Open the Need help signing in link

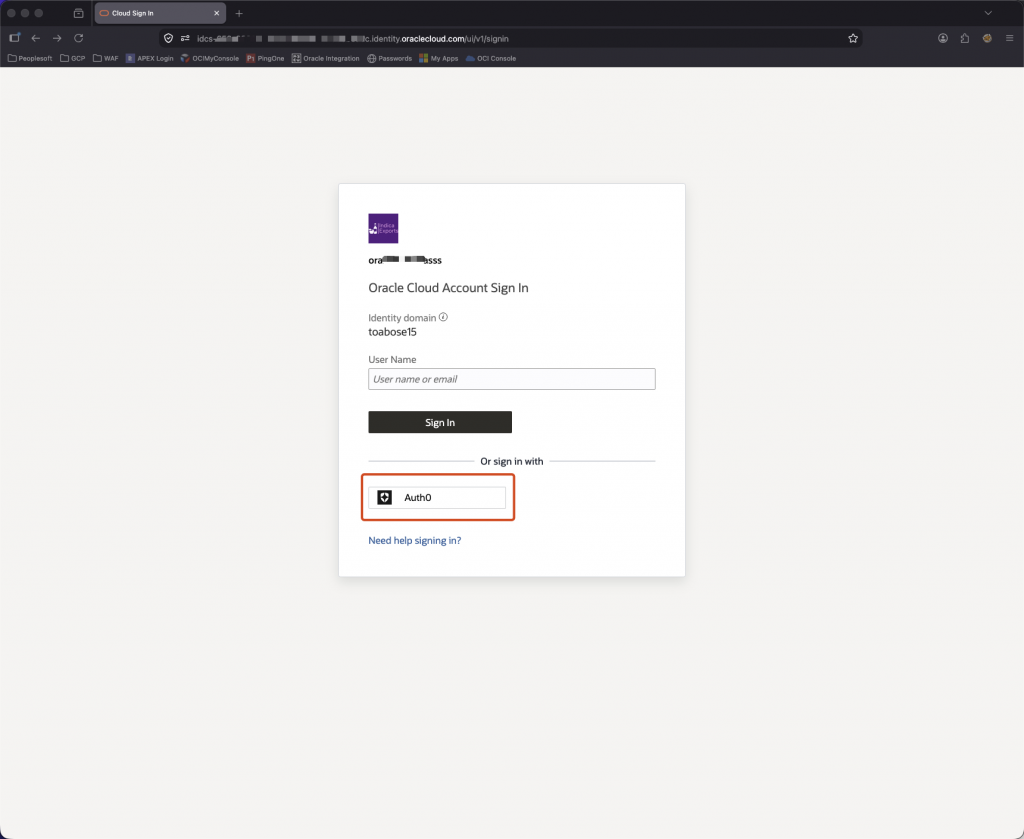(415, 541)
